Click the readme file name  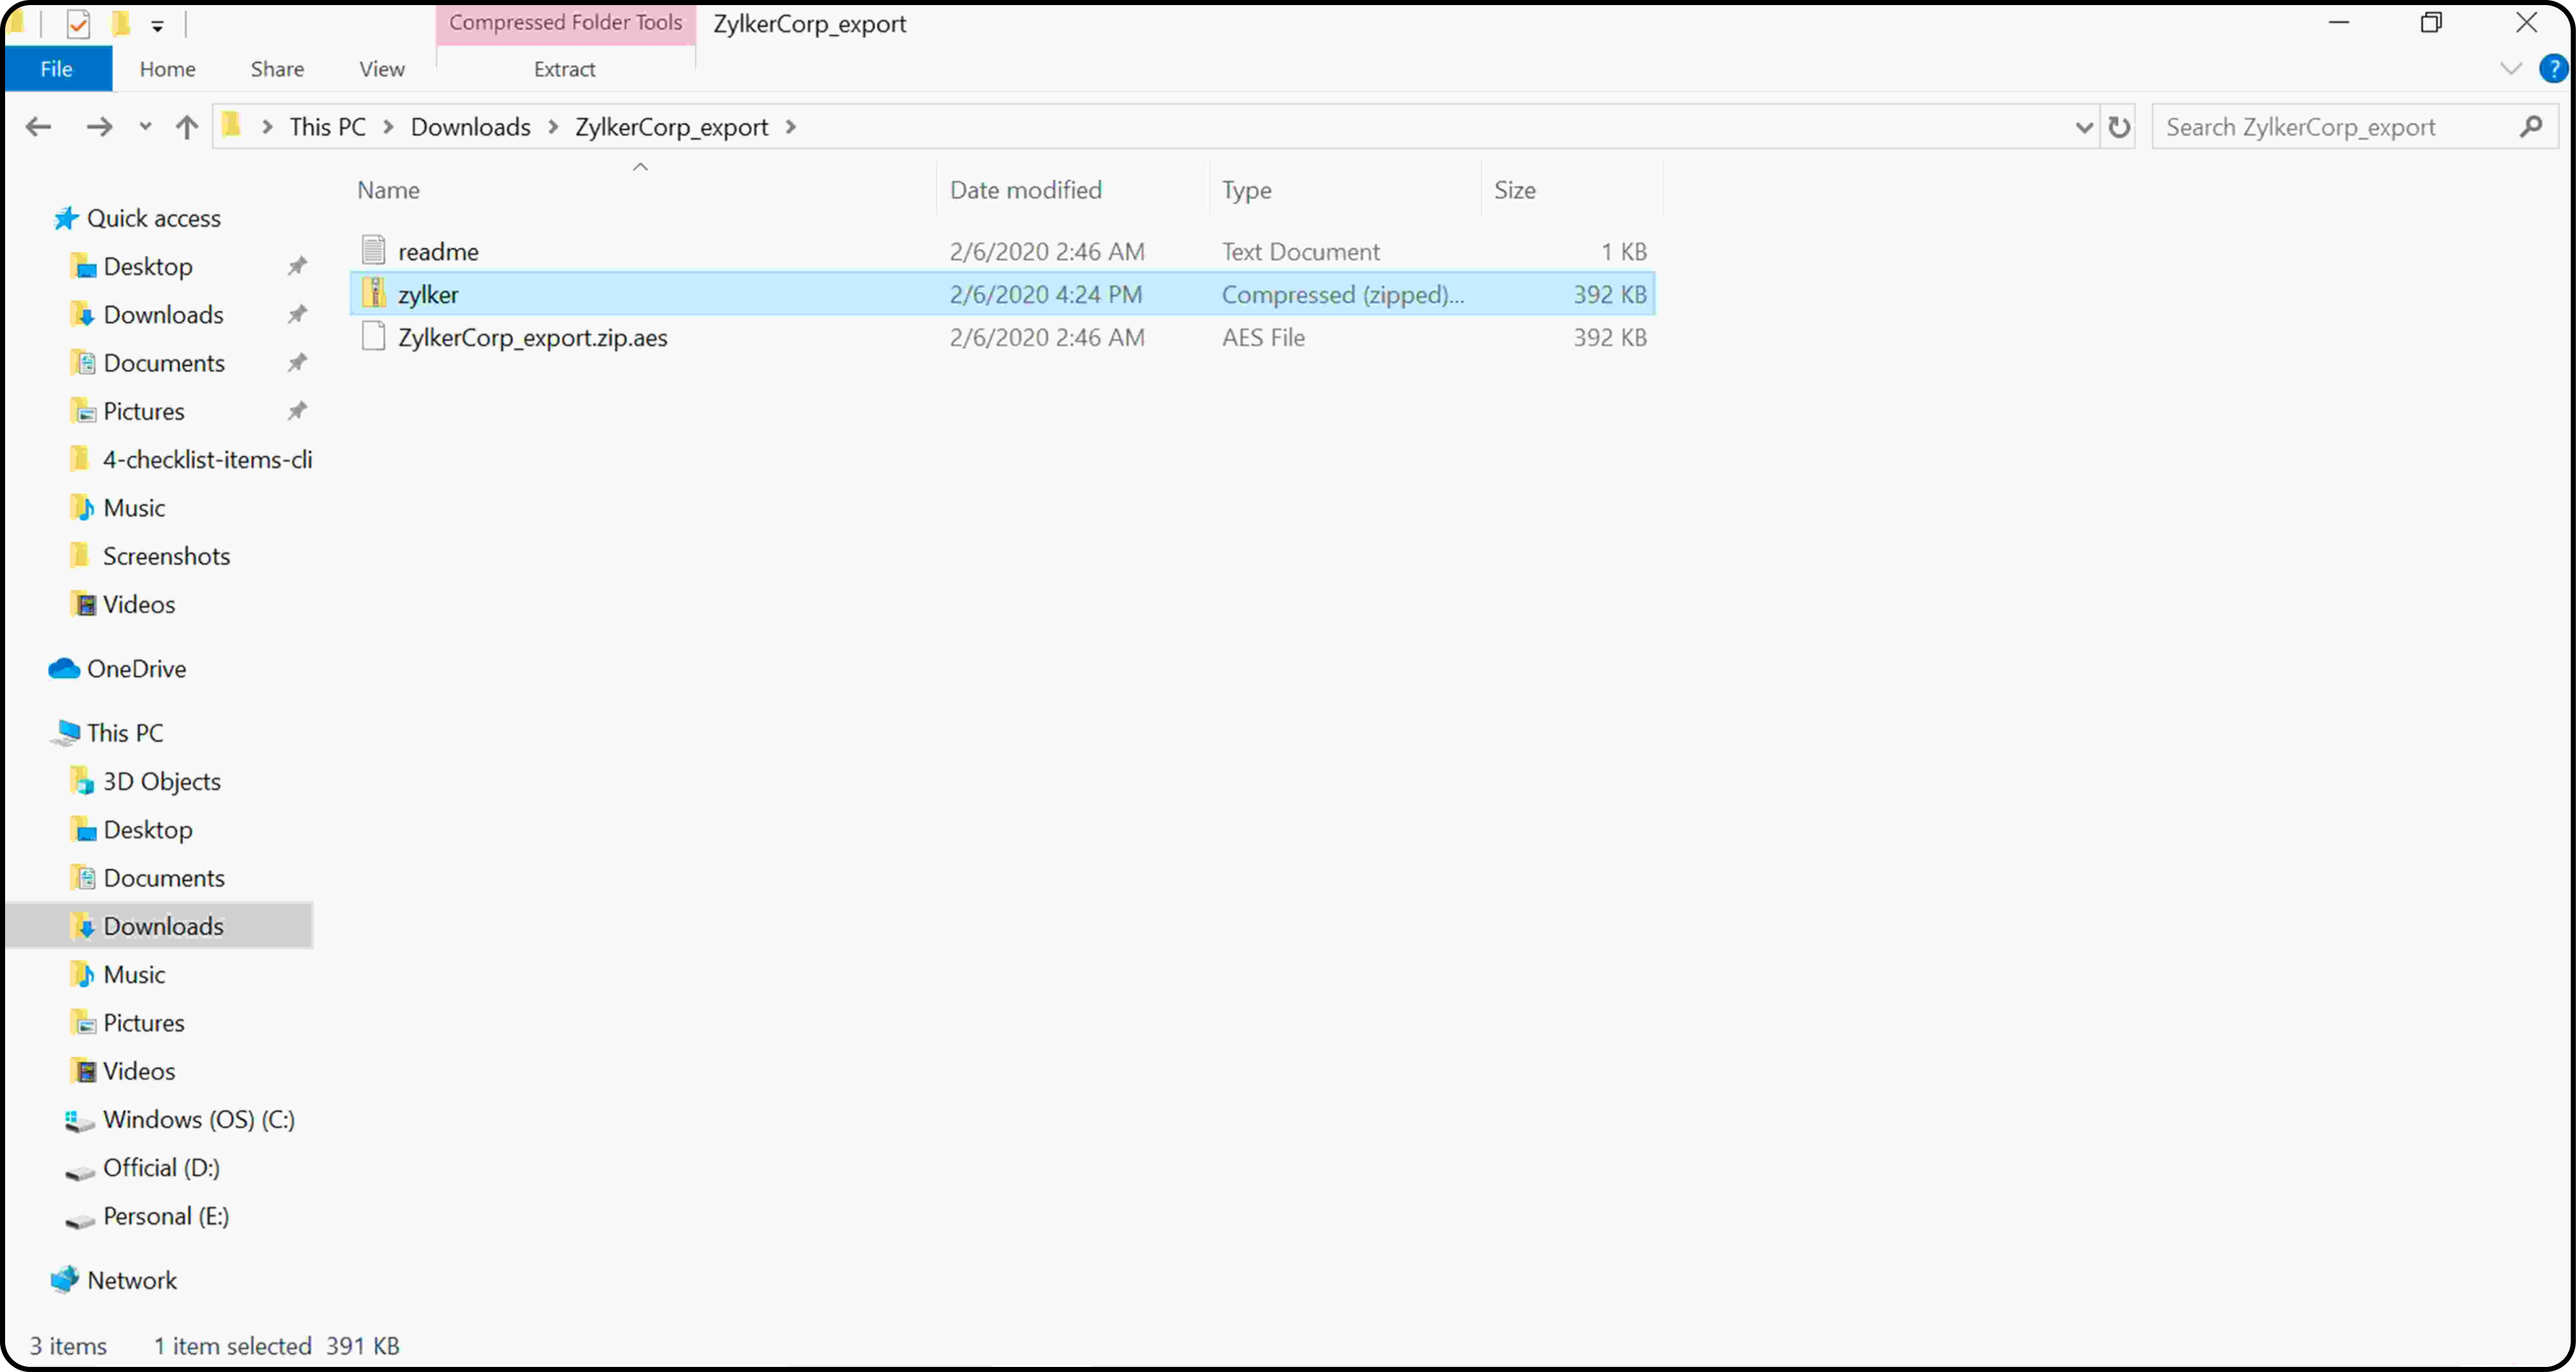click(x=438, y=251)
